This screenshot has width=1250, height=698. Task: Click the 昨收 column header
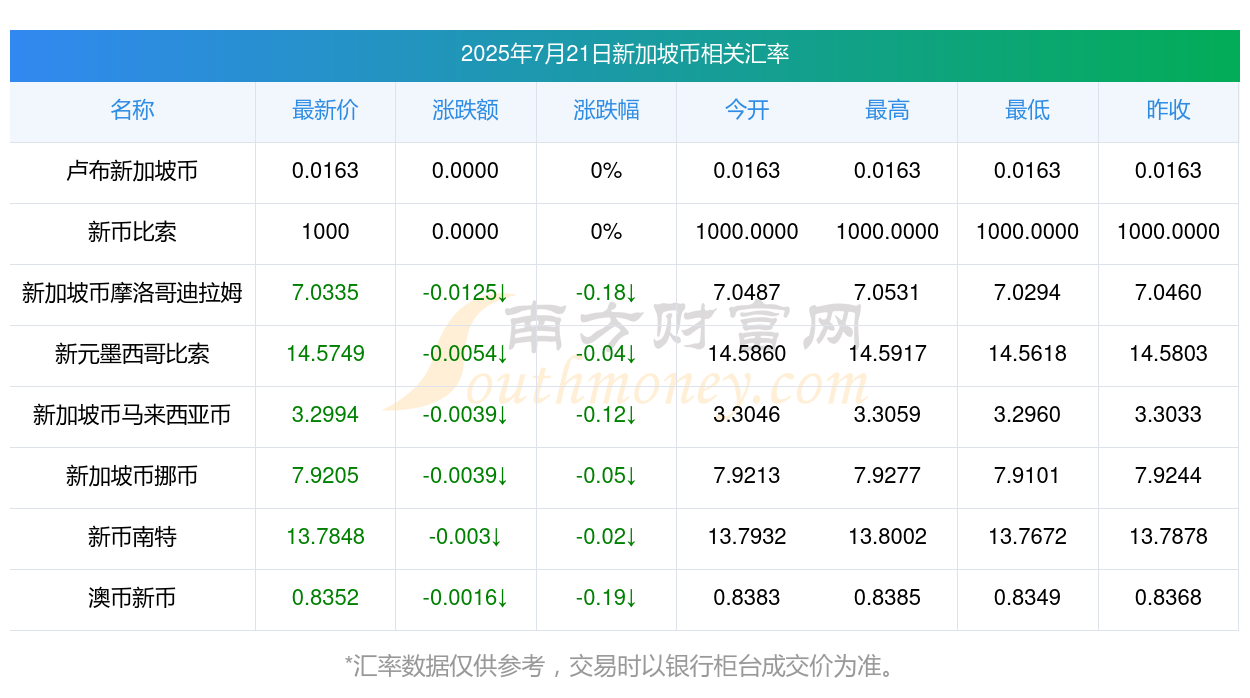(x=1168, y=110)
